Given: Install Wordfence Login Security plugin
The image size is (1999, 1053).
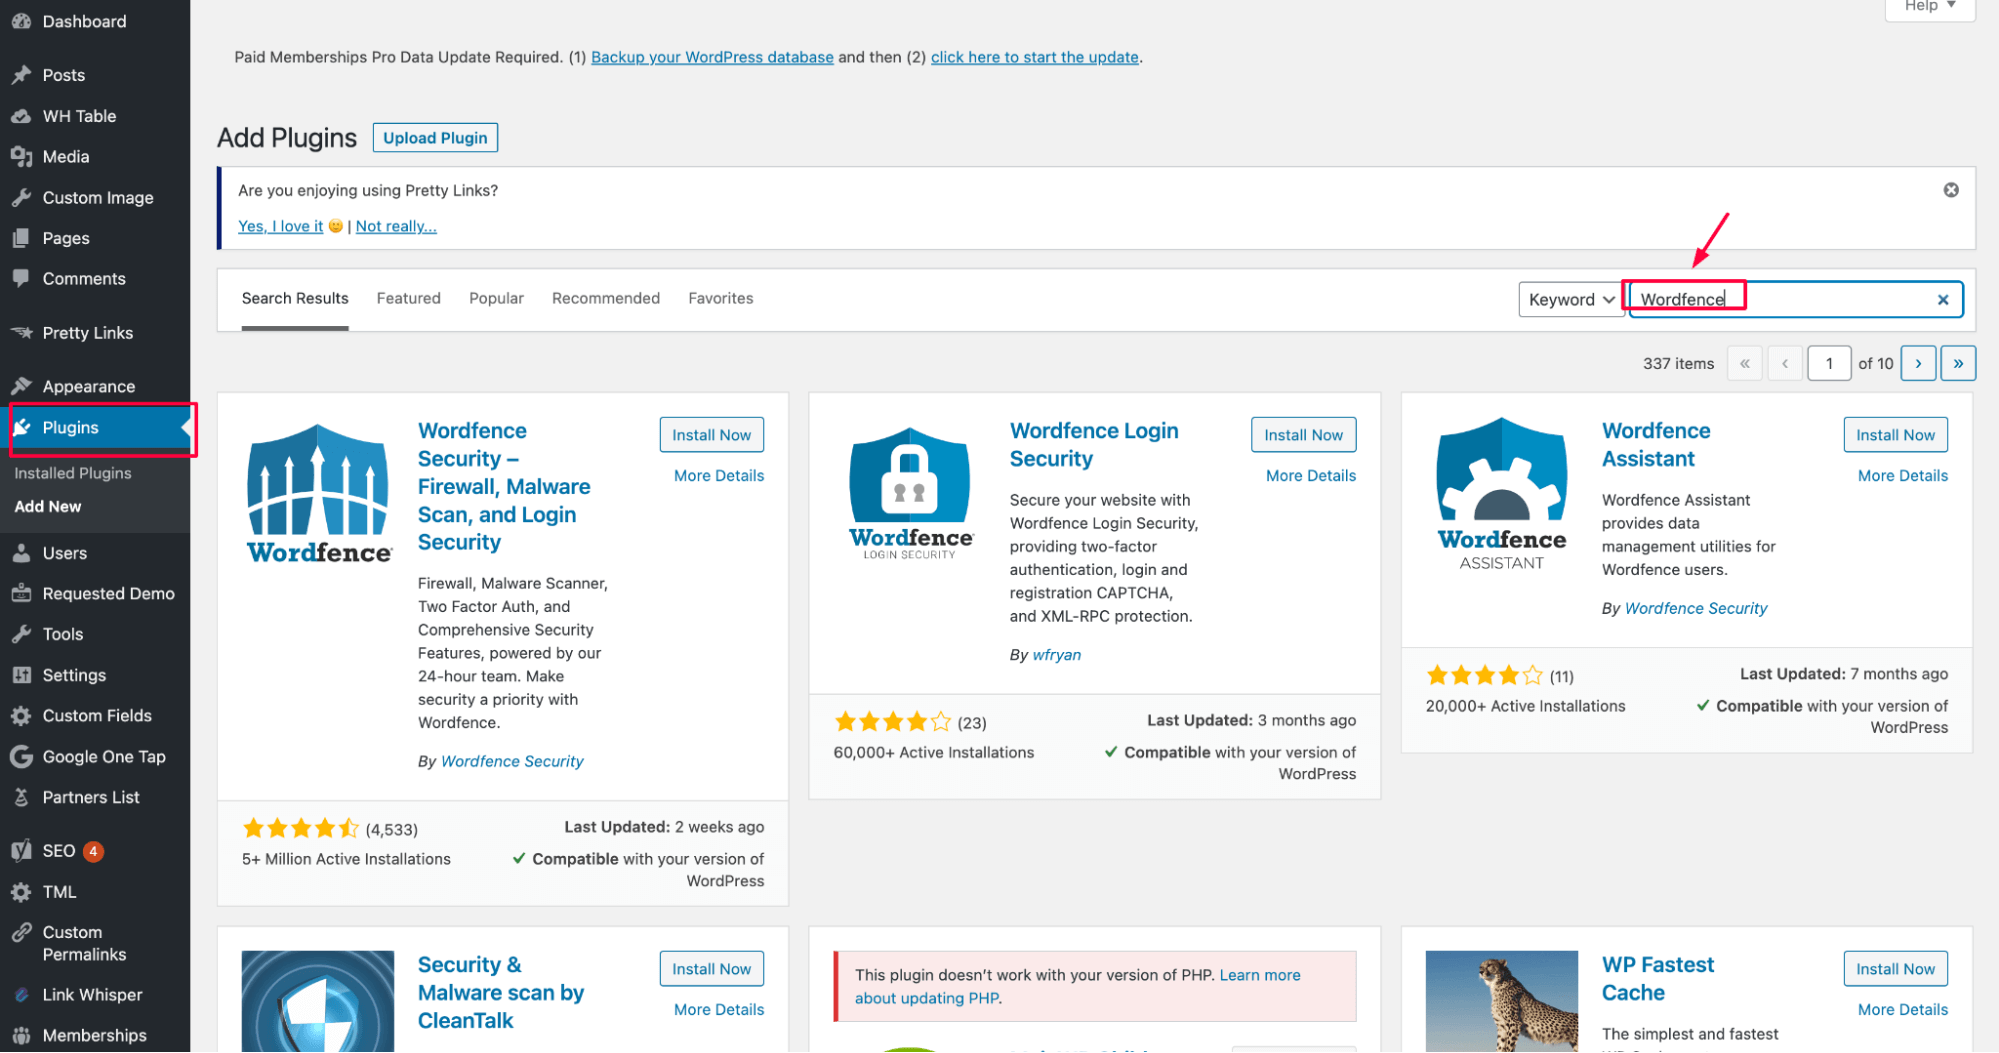Looking at the screenshot, I should pos(1303,434).
